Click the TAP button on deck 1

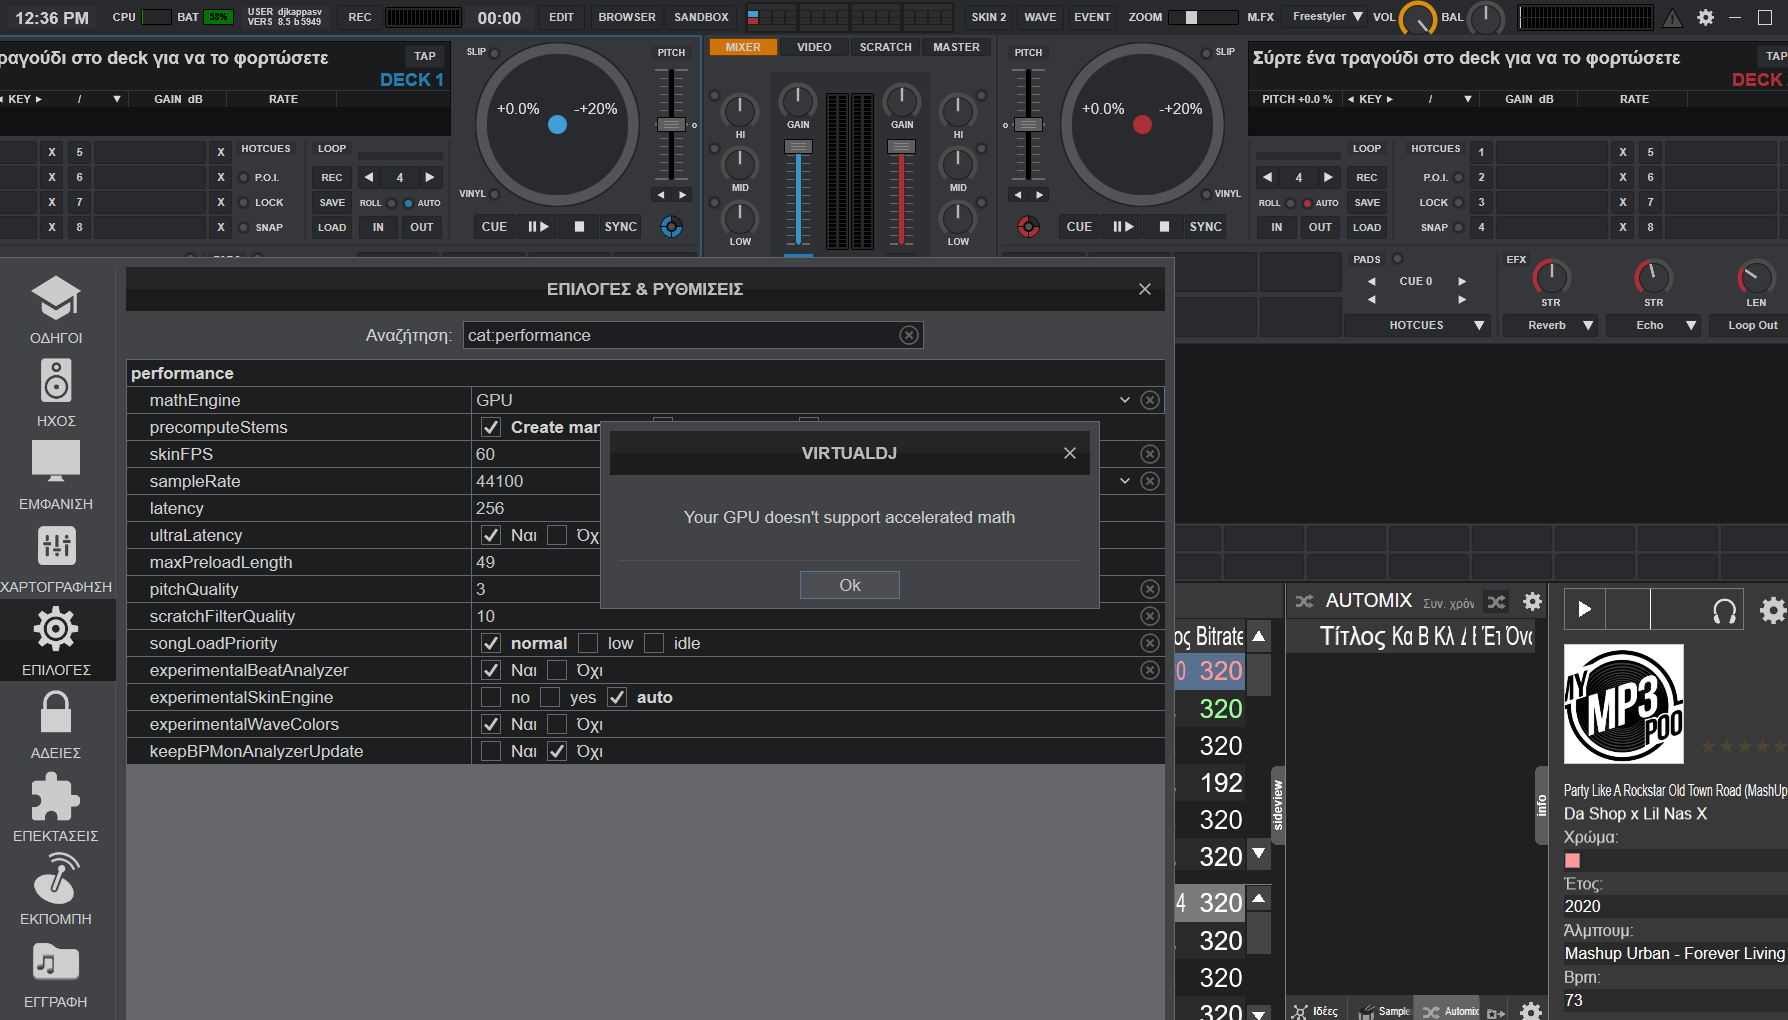coord(425,56)
